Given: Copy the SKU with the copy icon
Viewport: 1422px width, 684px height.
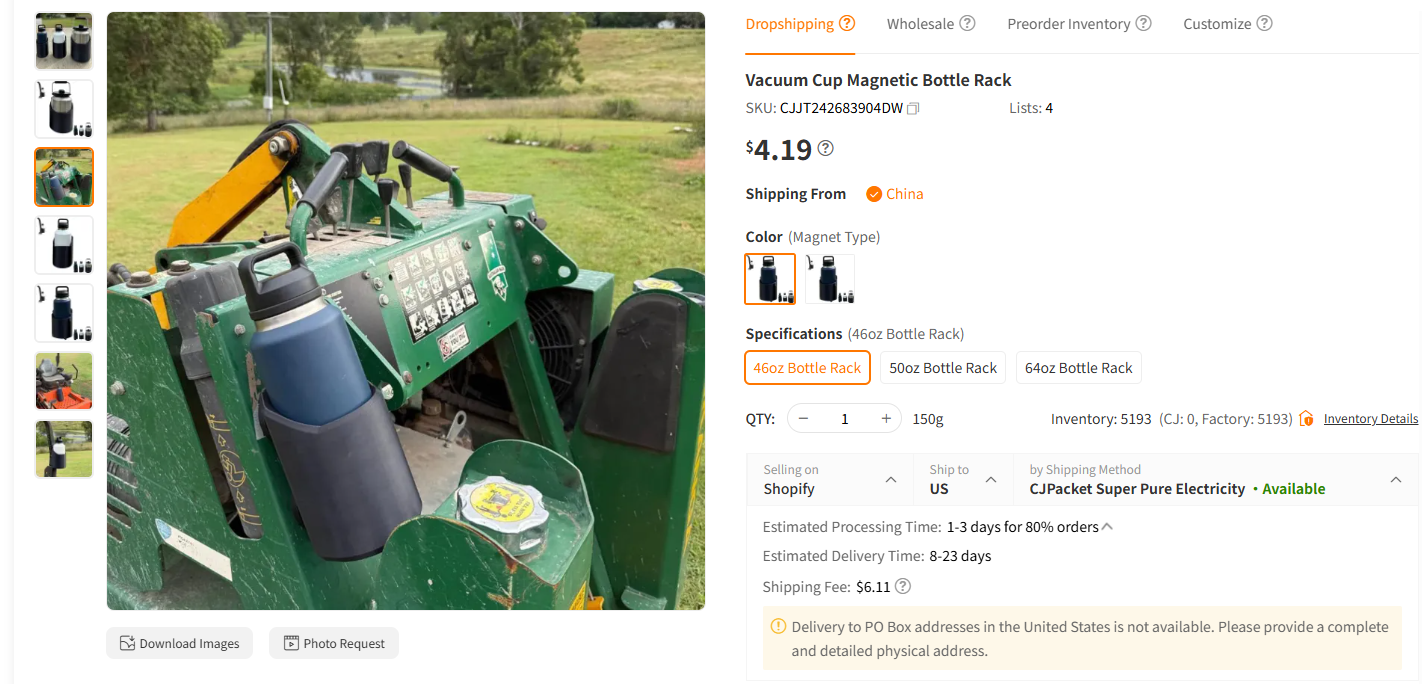Looking at the screenshot, I should (x=913, y=109).
